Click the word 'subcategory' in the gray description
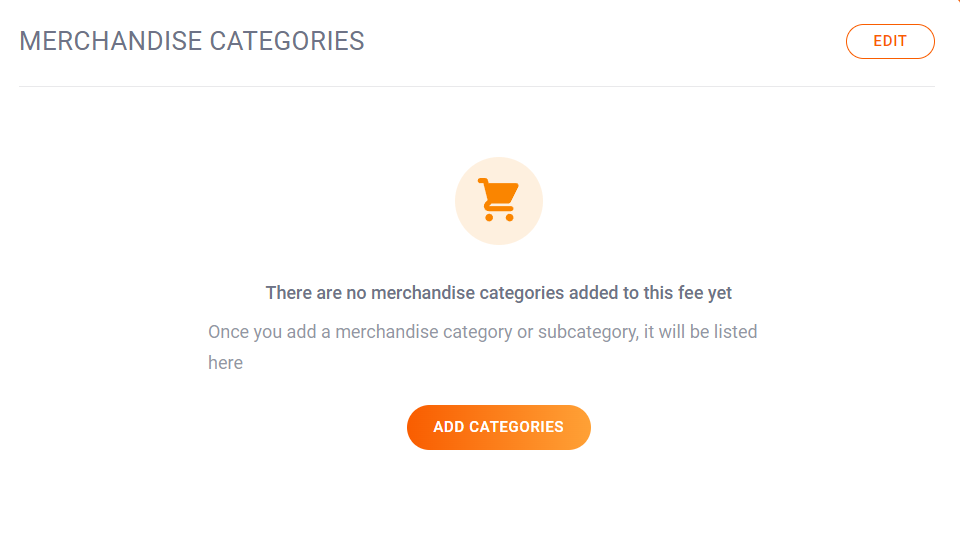 587,332
